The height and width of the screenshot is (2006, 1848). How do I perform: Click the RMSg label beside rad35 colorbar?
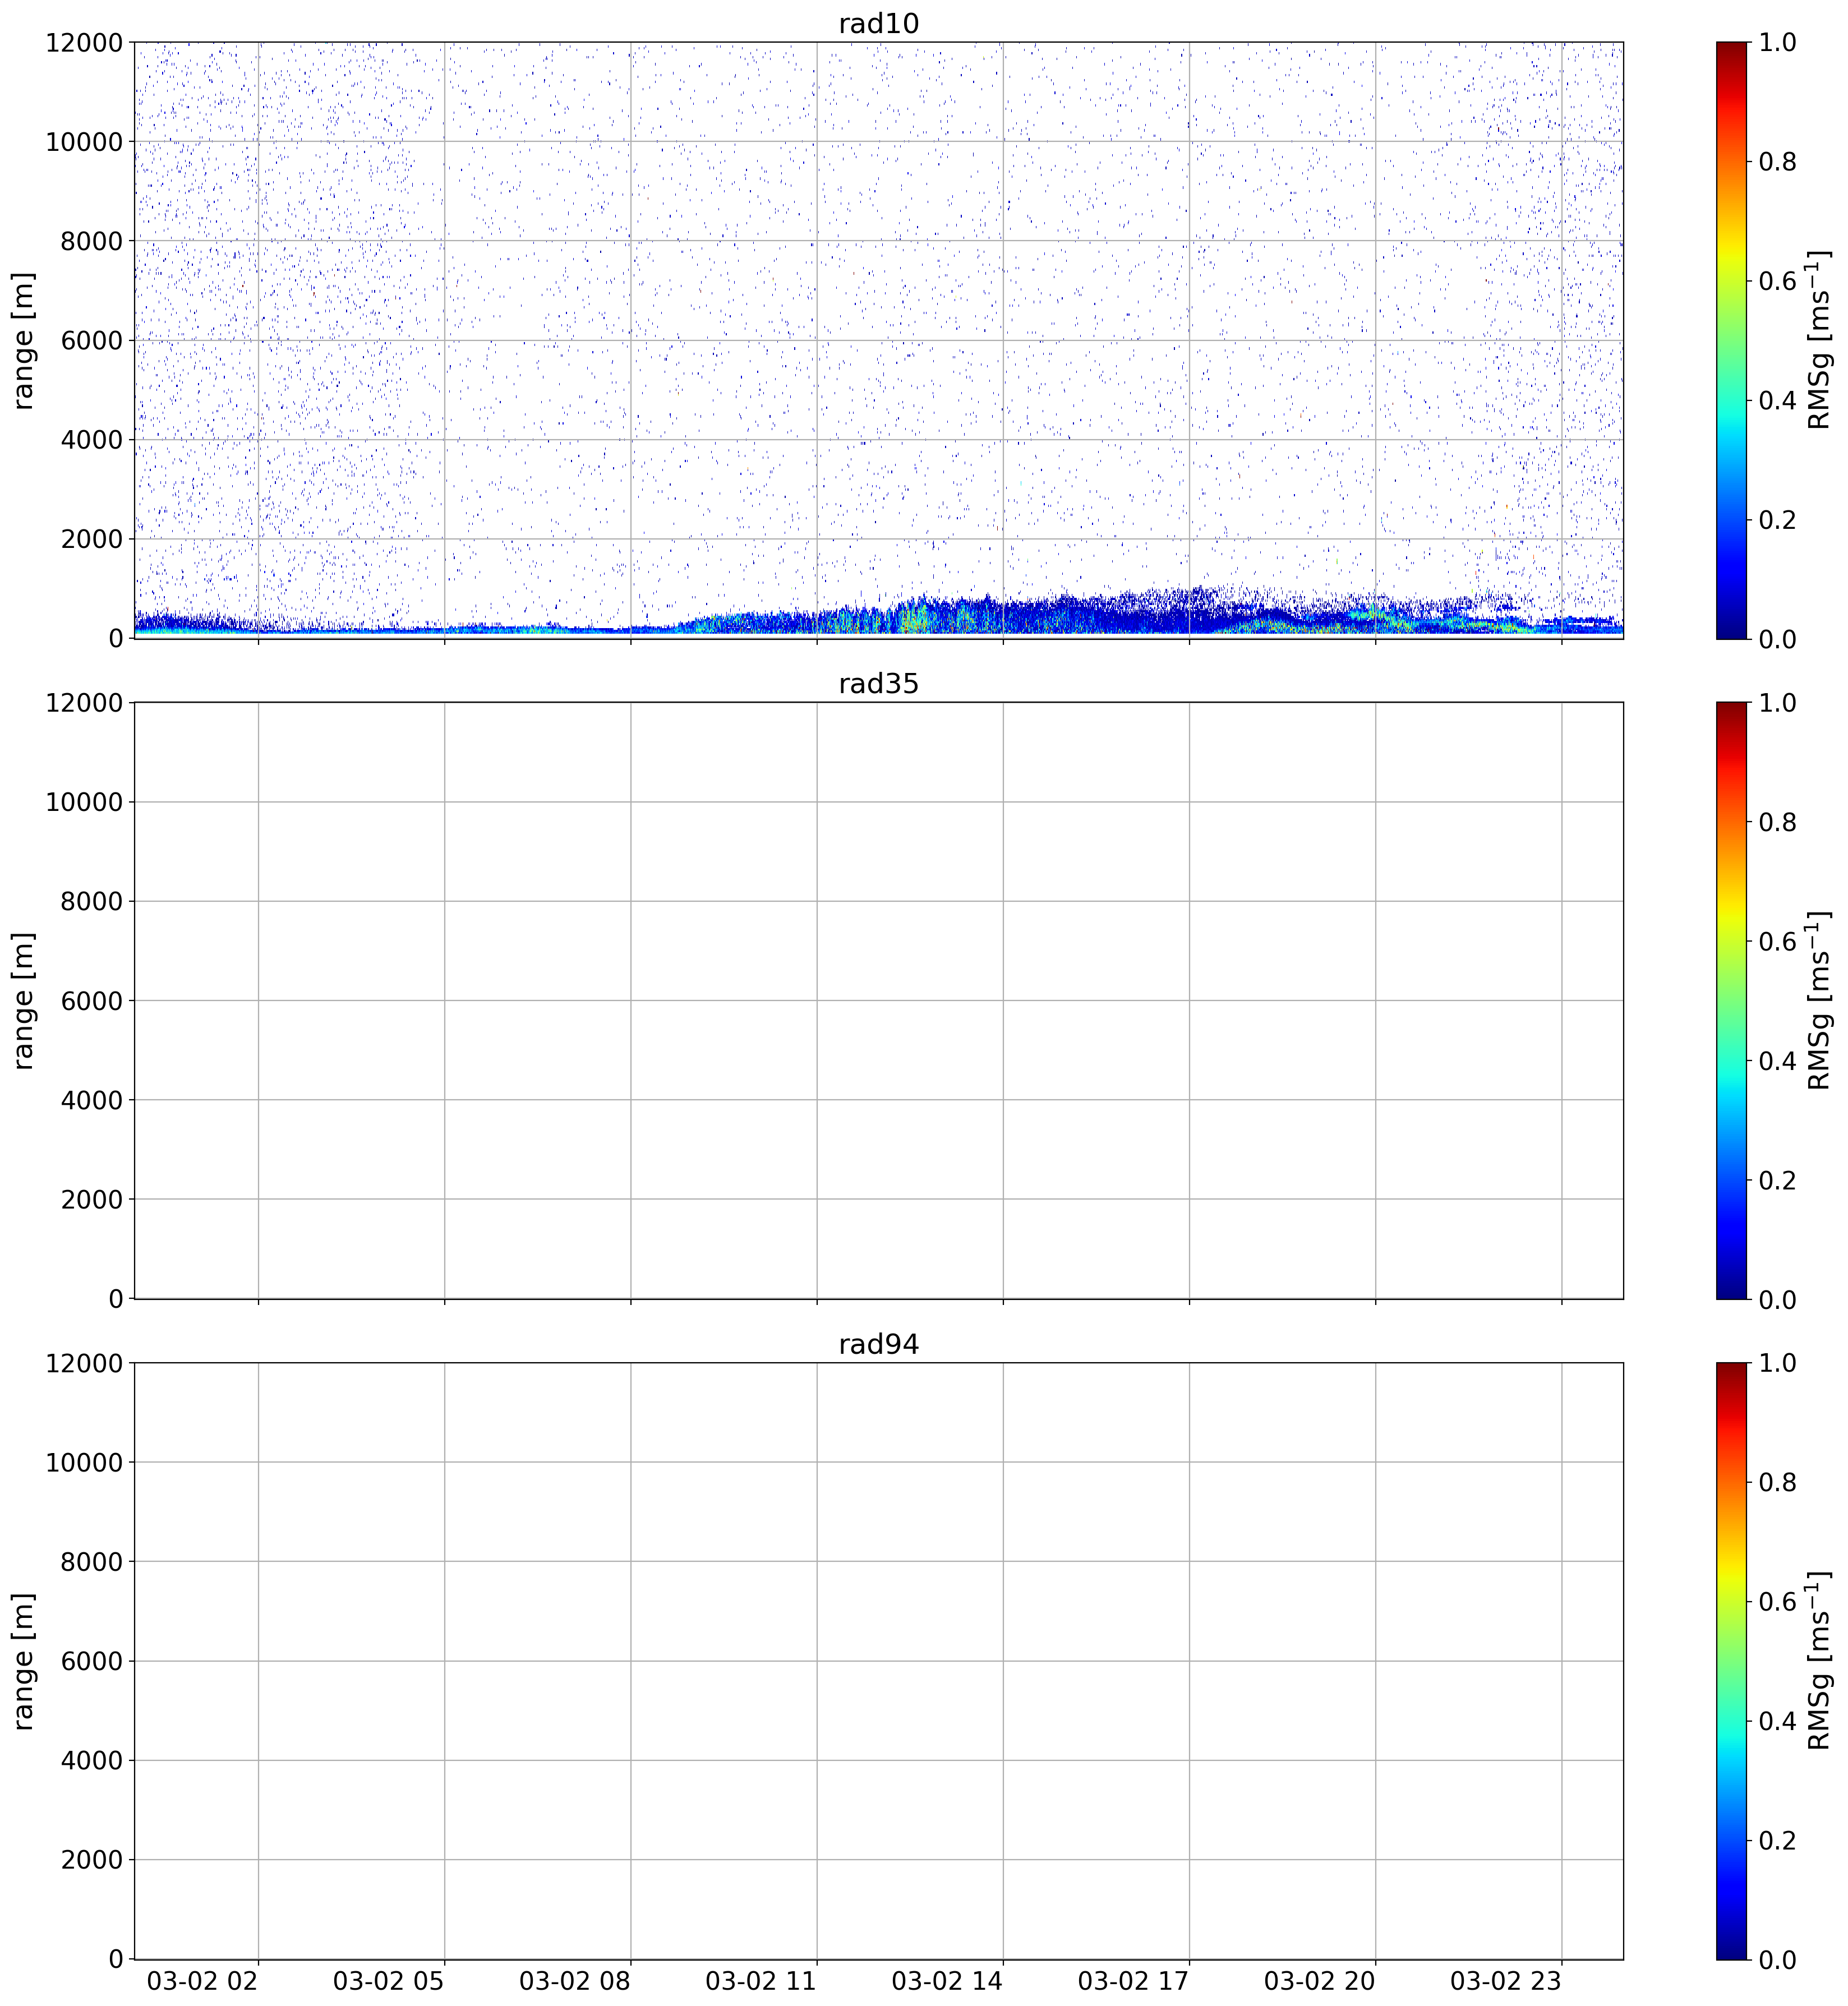[x=1818, y=1000]
